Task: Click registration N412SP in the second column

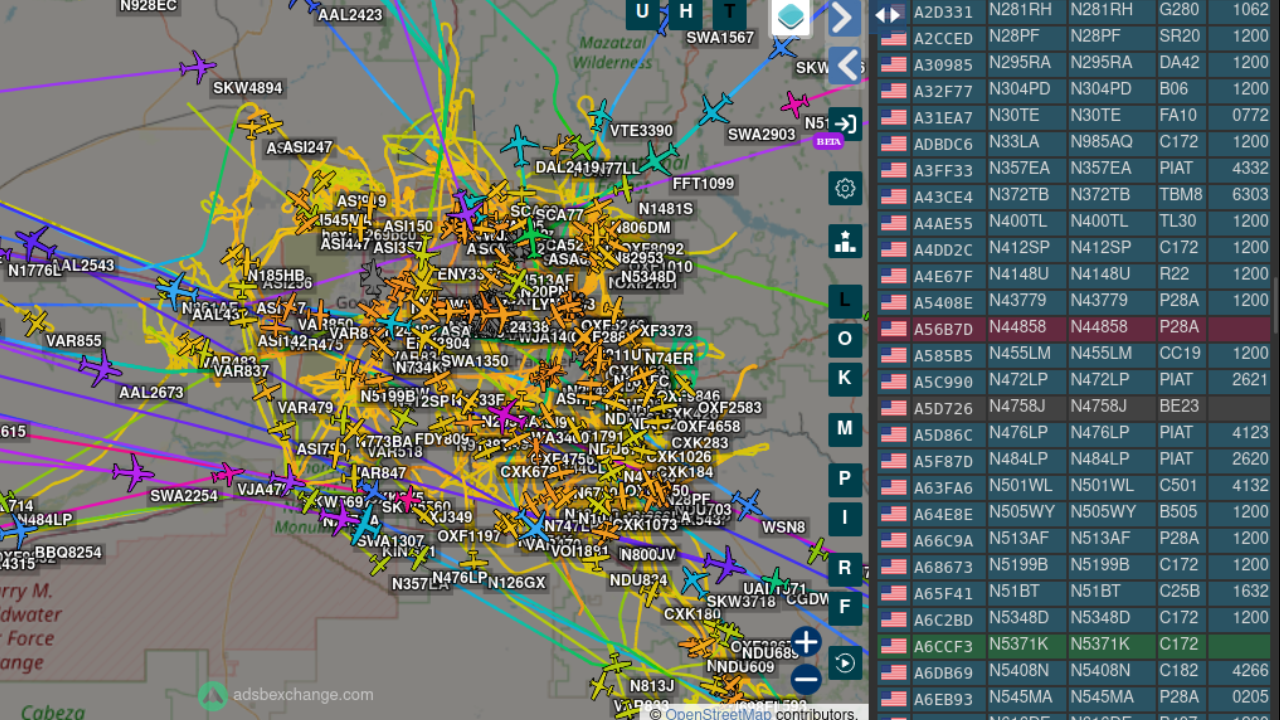Action: pyautogui.click(x=1019, y=249)
